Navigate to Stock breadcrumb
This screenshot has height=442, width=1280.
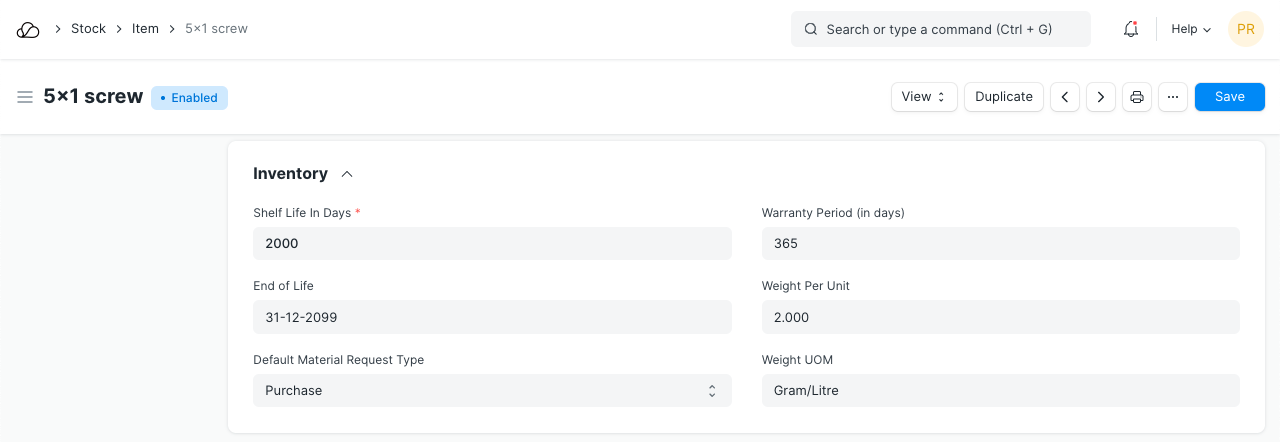click(88, 29)
